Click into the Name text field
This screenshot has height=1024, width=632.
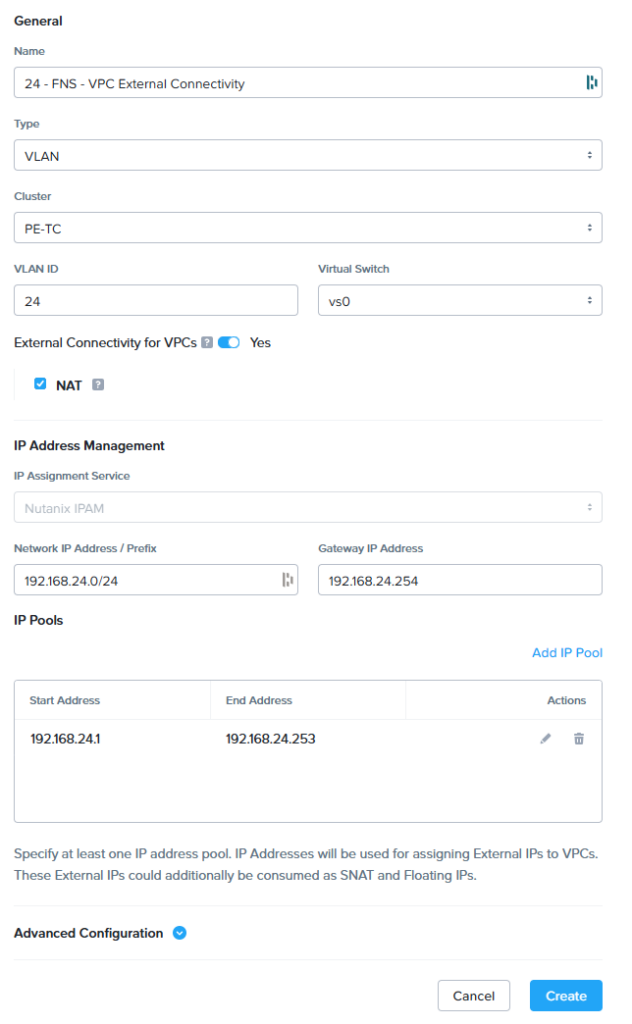coord(308,83)
